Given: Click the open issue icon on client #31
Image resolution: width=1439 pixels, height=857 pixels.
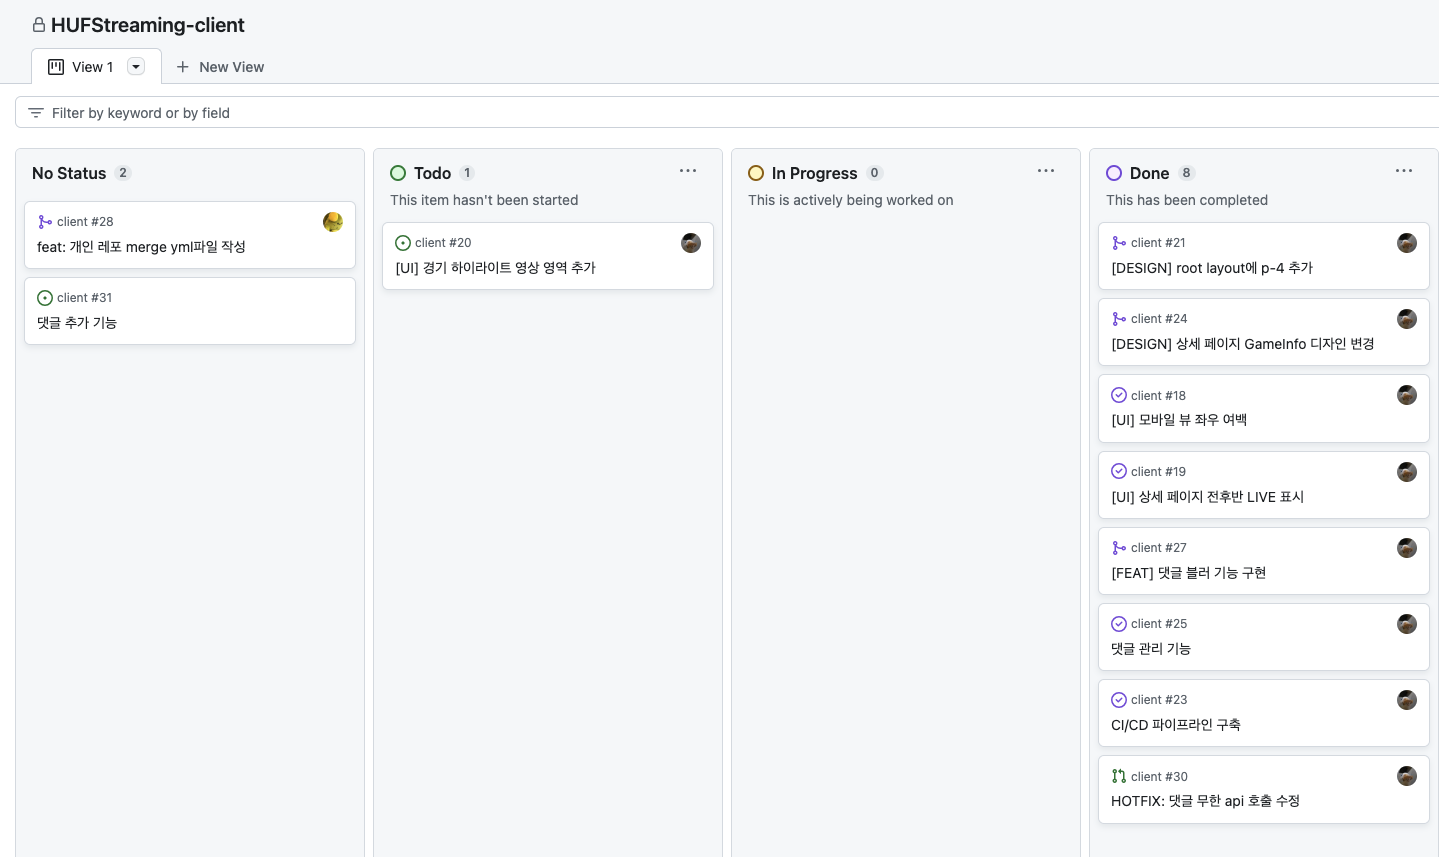Looking at the screenshot, I should click(45, 298).
